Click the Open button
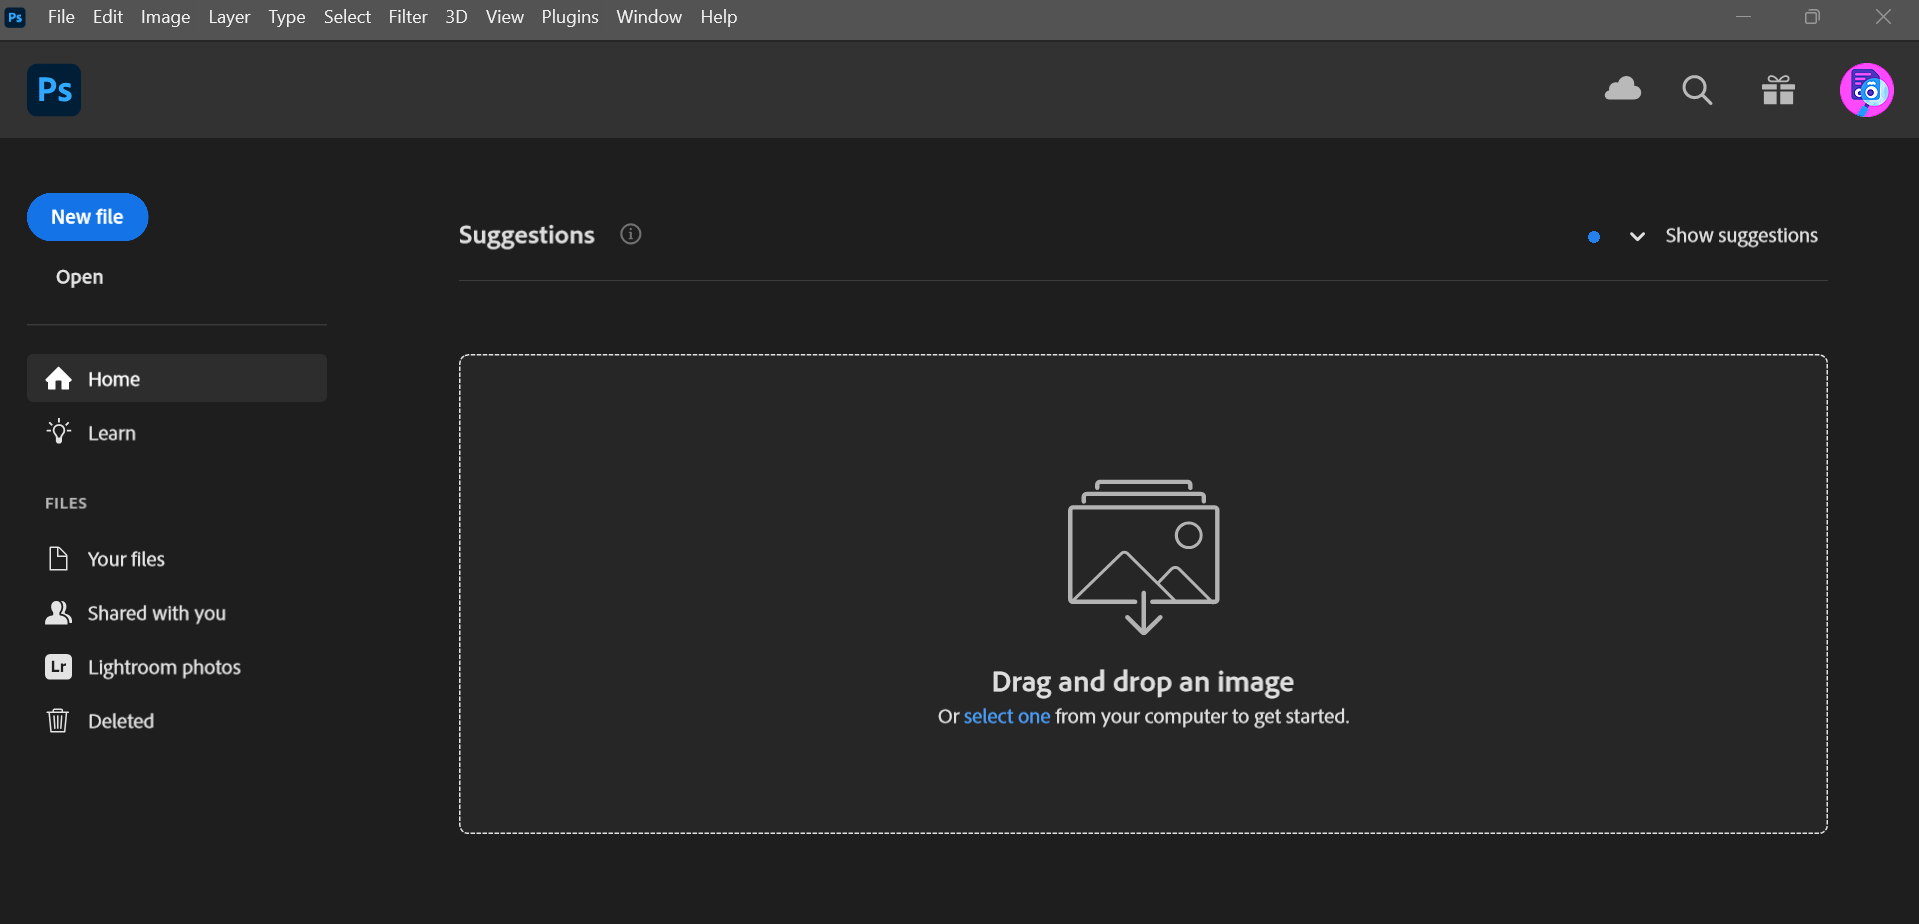 [80, 277]
